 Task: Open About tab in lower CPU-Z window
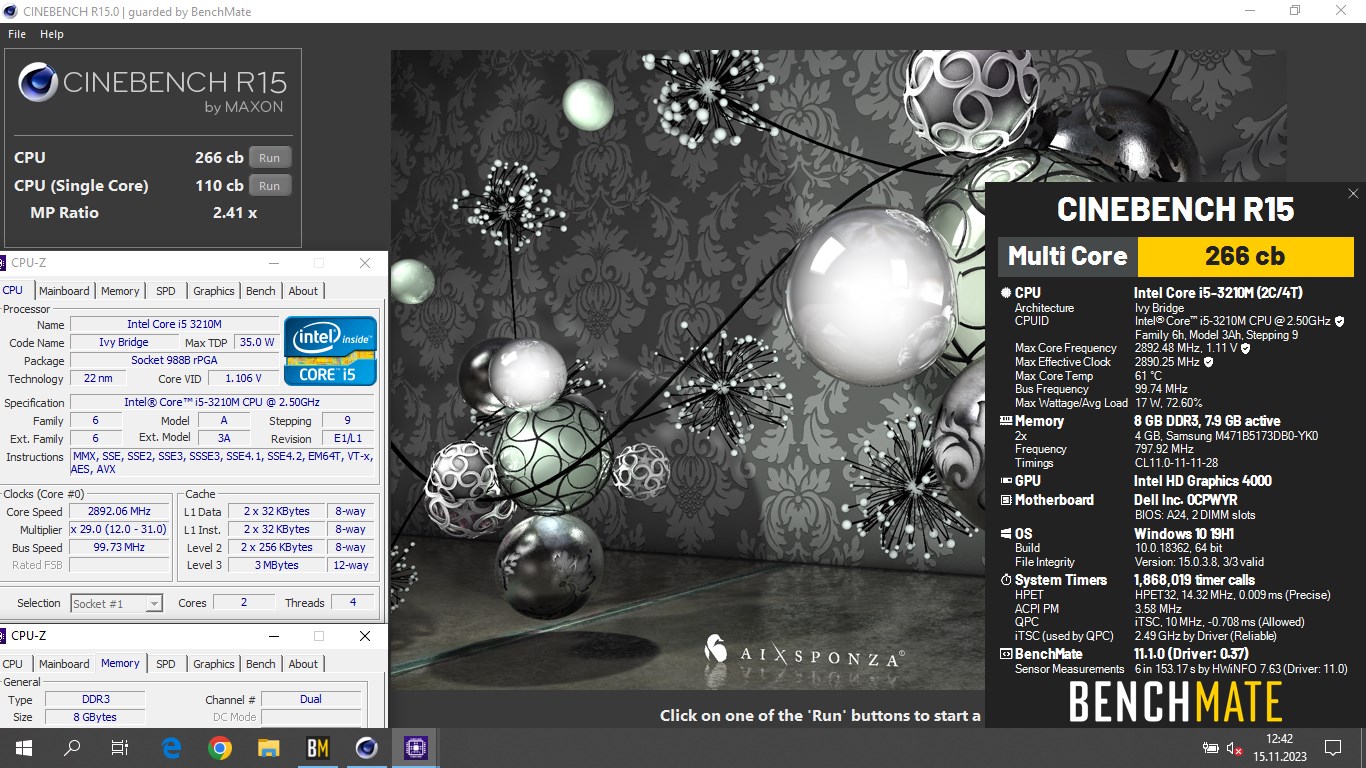(x=303, y=664)
